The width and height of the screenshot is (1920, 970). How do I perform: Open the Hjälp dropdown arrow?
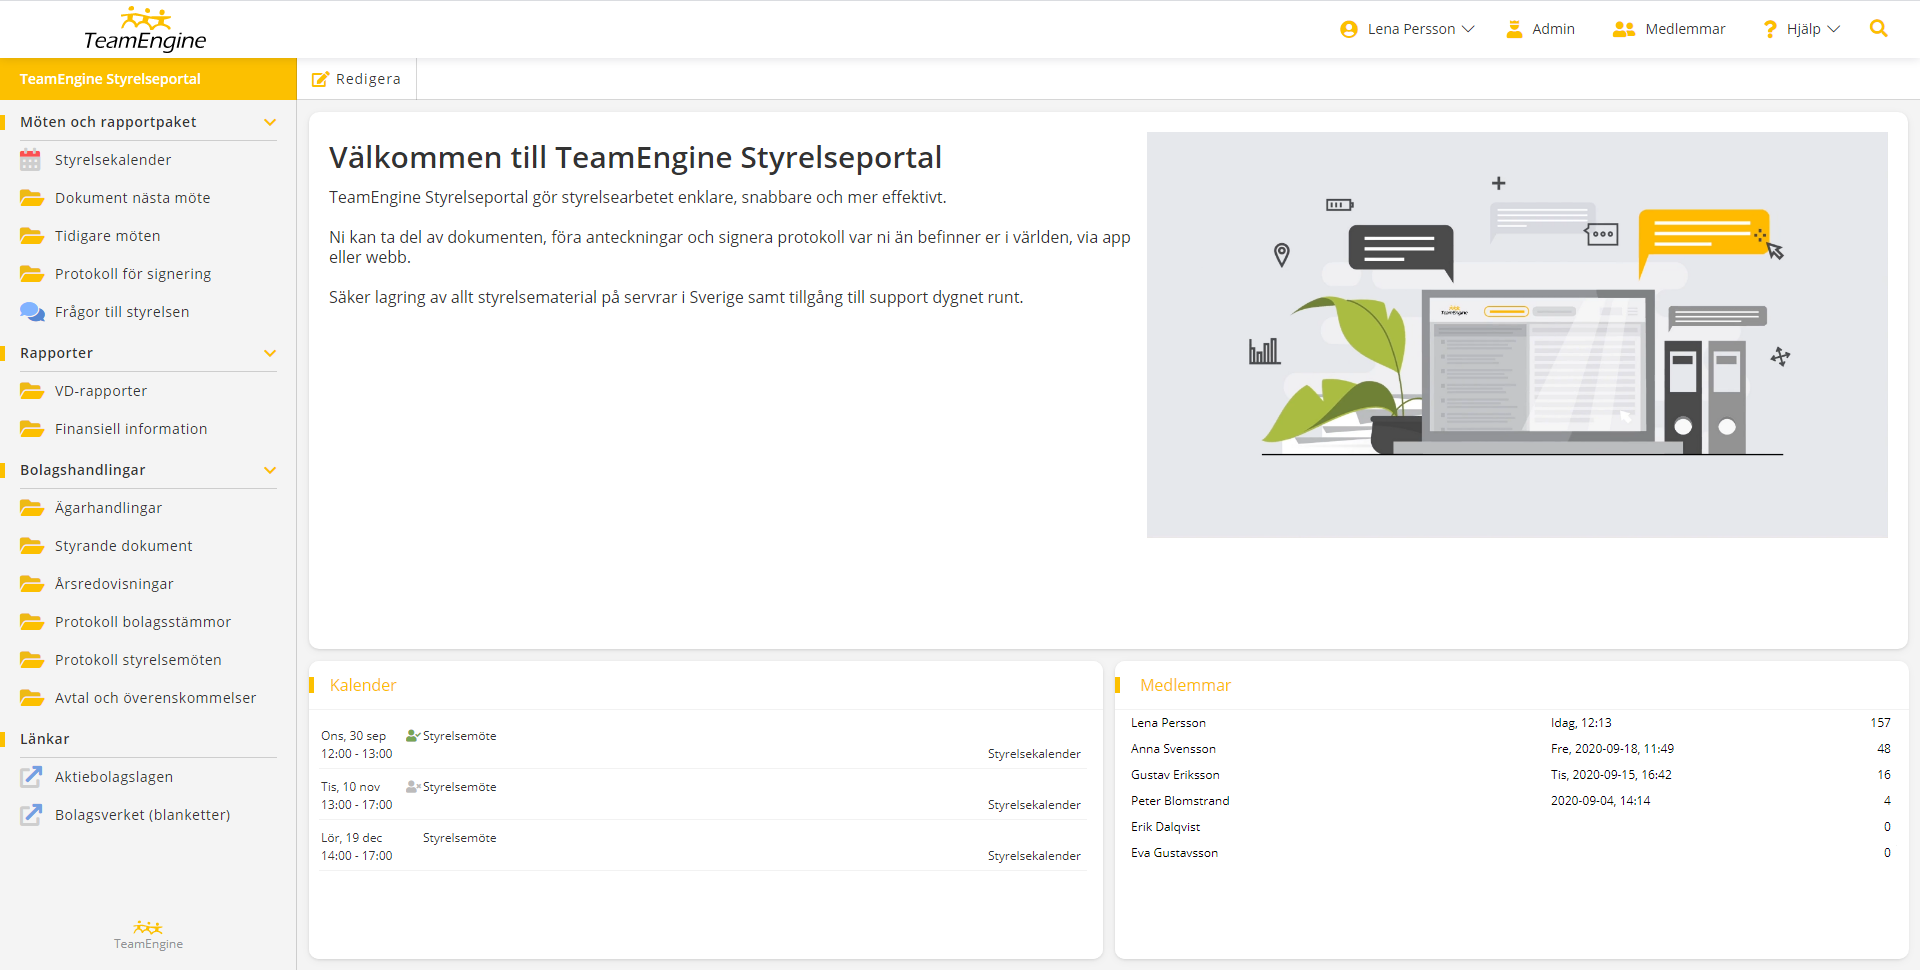pyautogui.click(x=1833, y=29)
